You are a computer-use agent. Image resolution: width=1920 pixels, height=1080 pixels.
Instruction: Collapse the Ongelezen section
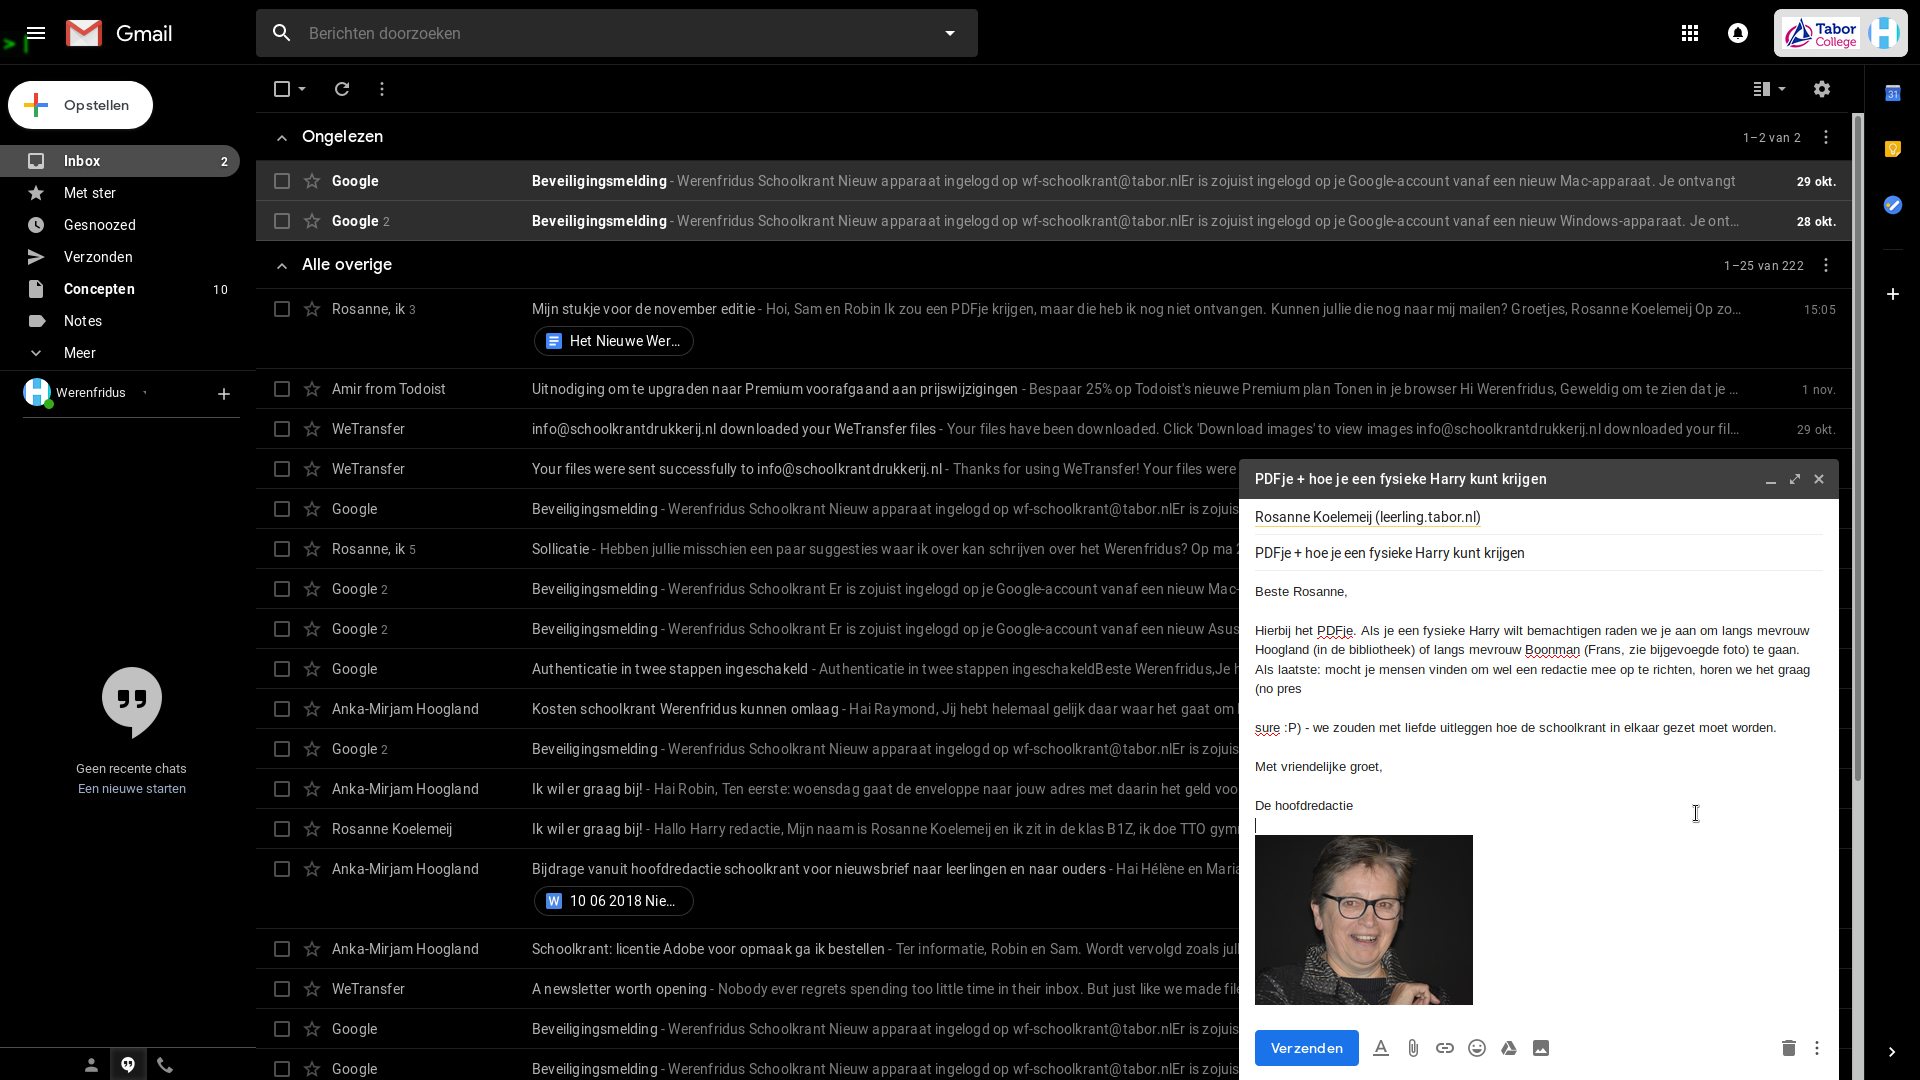(x=282, y=137)
